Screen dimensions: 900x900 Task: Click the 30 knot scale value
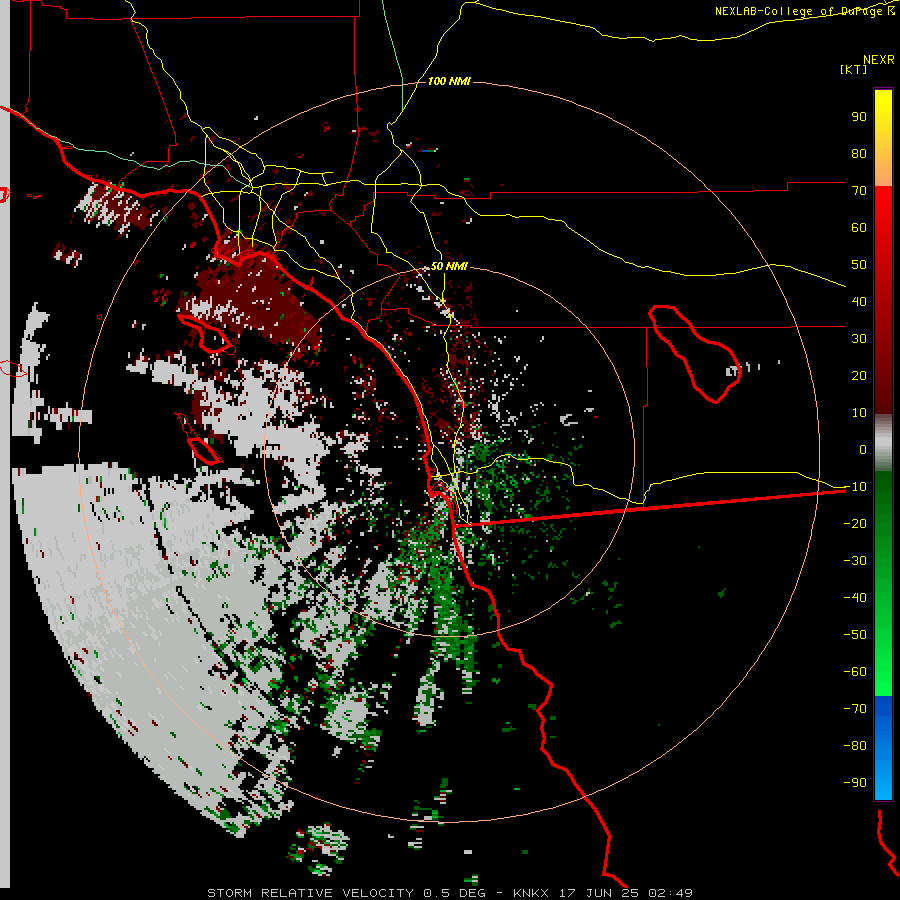859,339
